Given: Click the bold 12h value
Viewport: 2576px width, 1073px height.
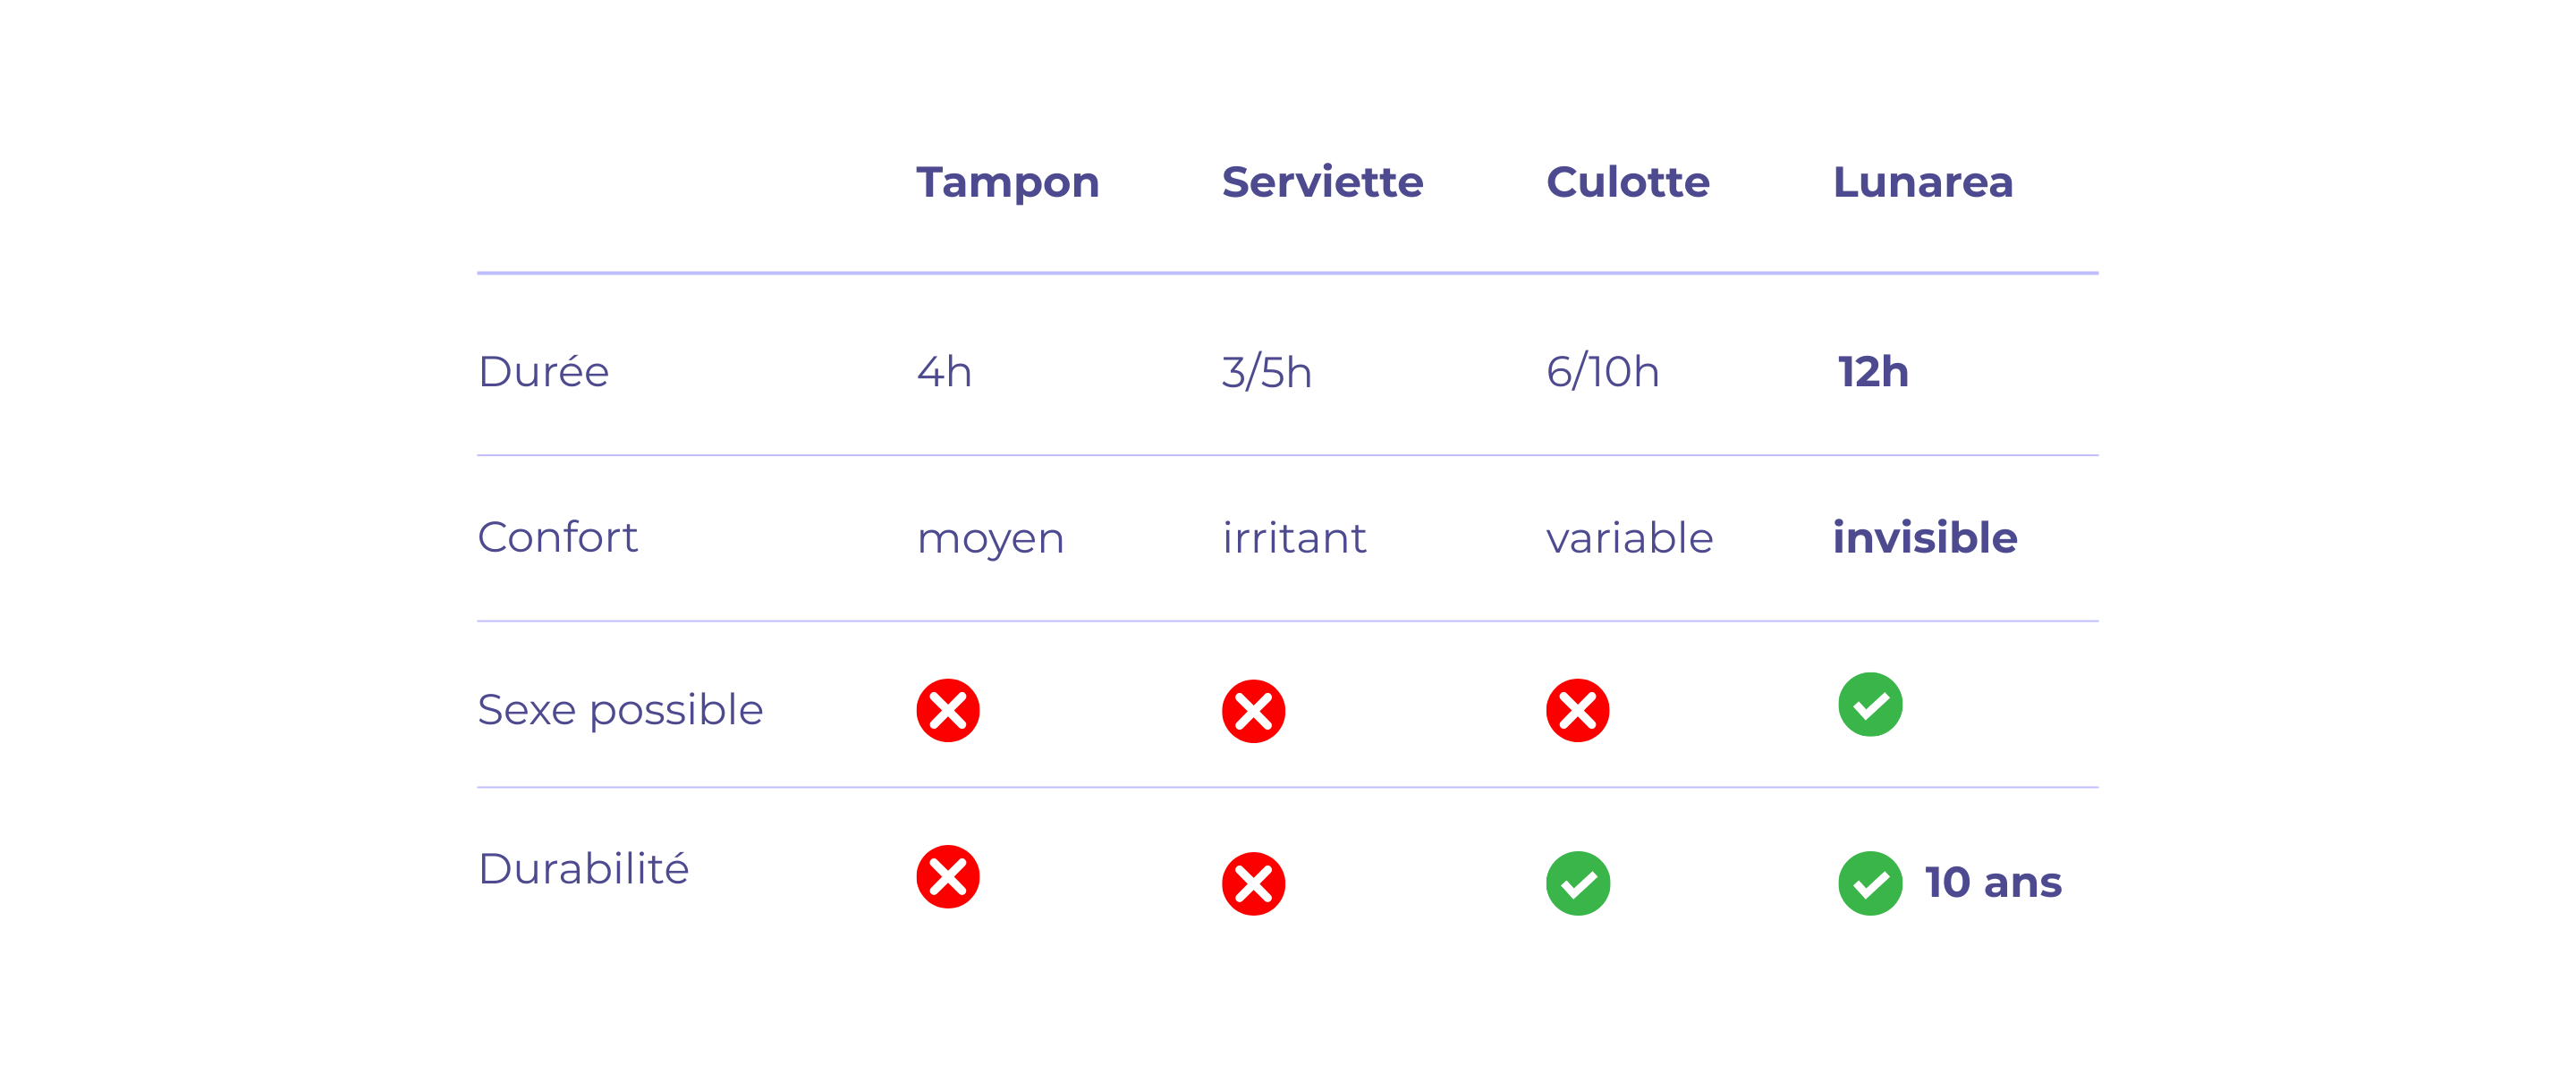Looking at the screenshot, I should point(1872,371).
